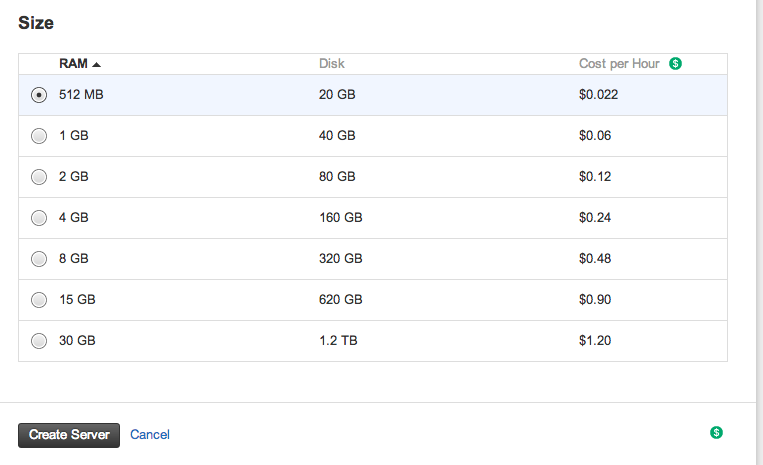Select the 512 MB radio button
Image resolution: width=763 pixels, height=465 pixels.
[39, 94]
